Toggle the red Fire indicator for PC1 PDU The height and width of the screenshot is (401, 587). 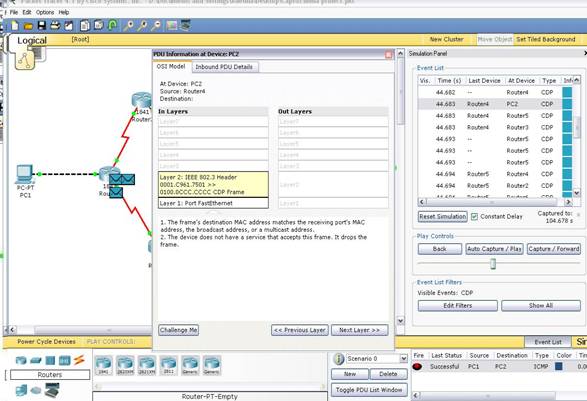pyautogui.click(x=417, y=367)
